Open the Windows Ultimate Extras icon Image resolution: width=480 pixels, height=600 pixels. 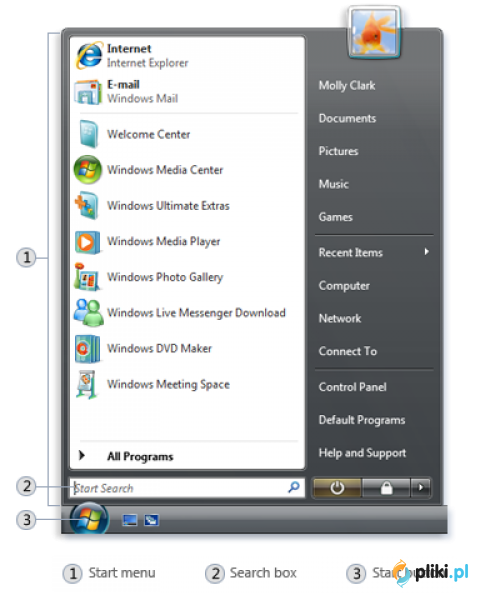[87, 205]
